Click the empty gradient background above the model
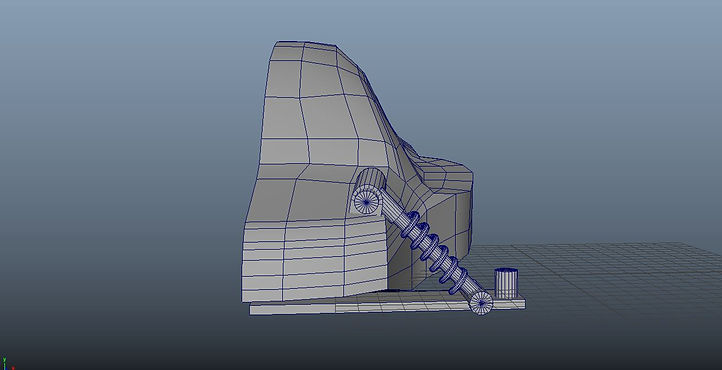This screenshot has width=722, height=370. tap(359, 18)
